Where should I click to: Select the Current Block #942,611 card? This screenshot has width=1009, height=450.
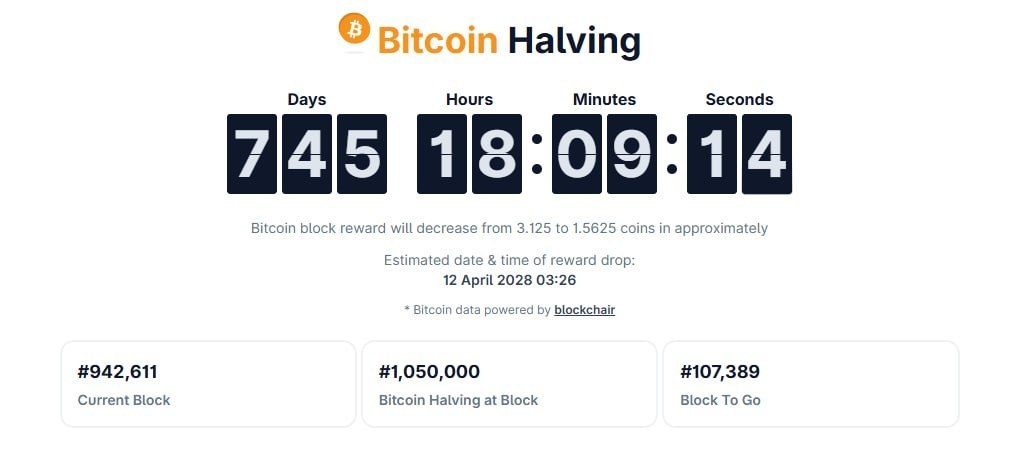point(208,384)
